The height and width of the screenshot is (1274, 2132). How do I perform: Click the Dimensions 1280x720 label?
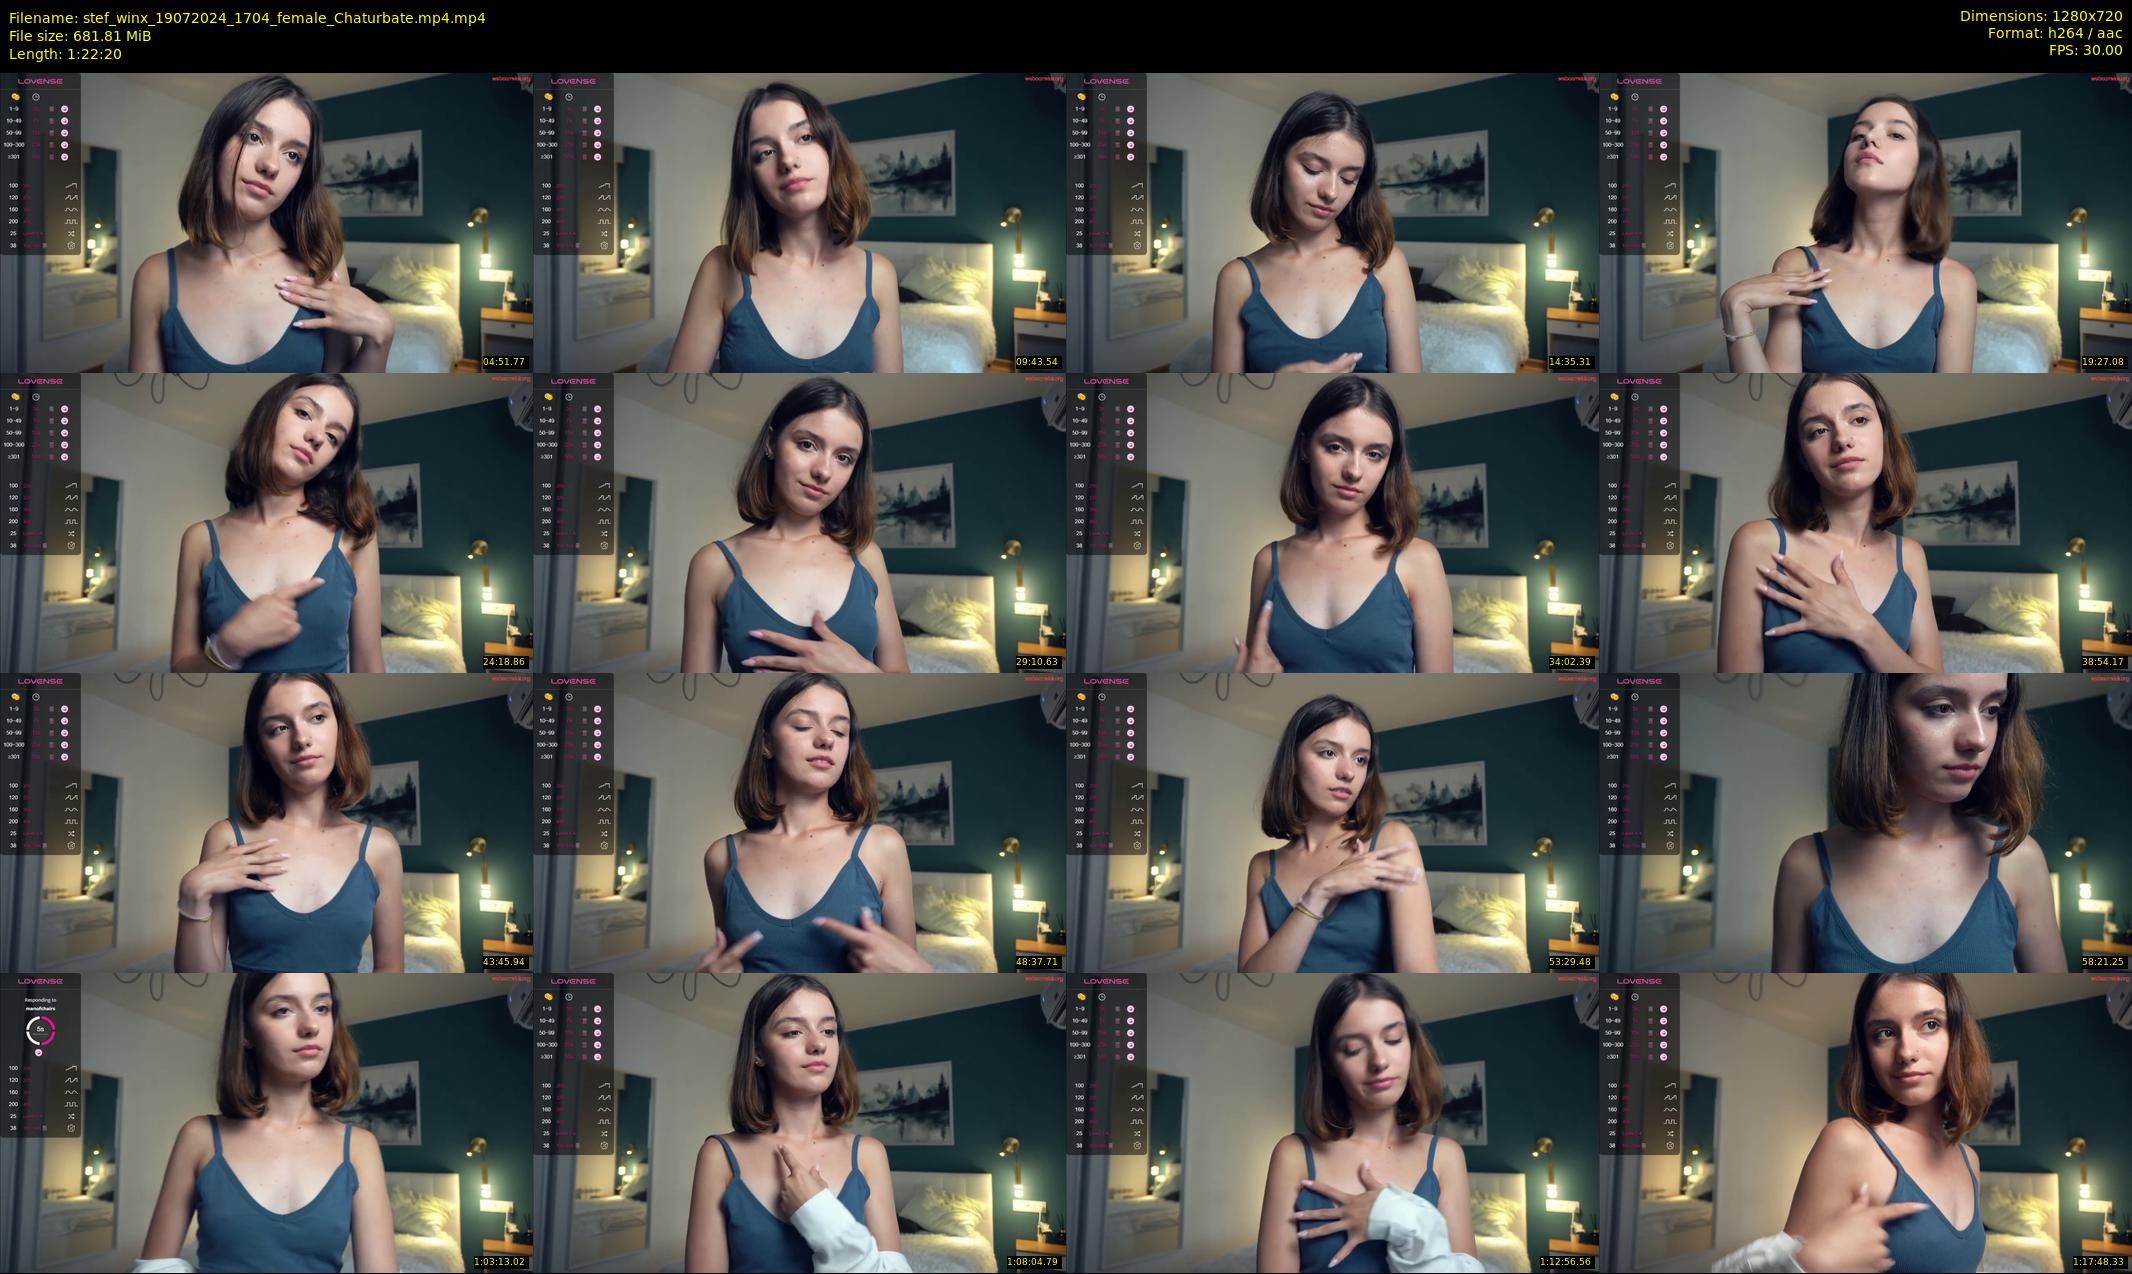pyautogui.click(x=2040, y=16)
